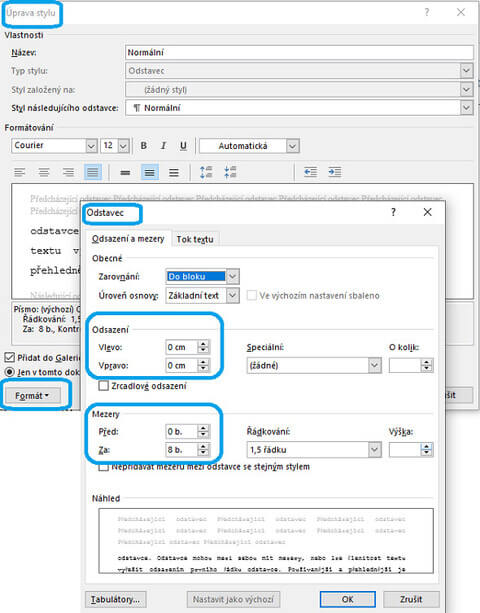Open the Formát menu button

32,396
